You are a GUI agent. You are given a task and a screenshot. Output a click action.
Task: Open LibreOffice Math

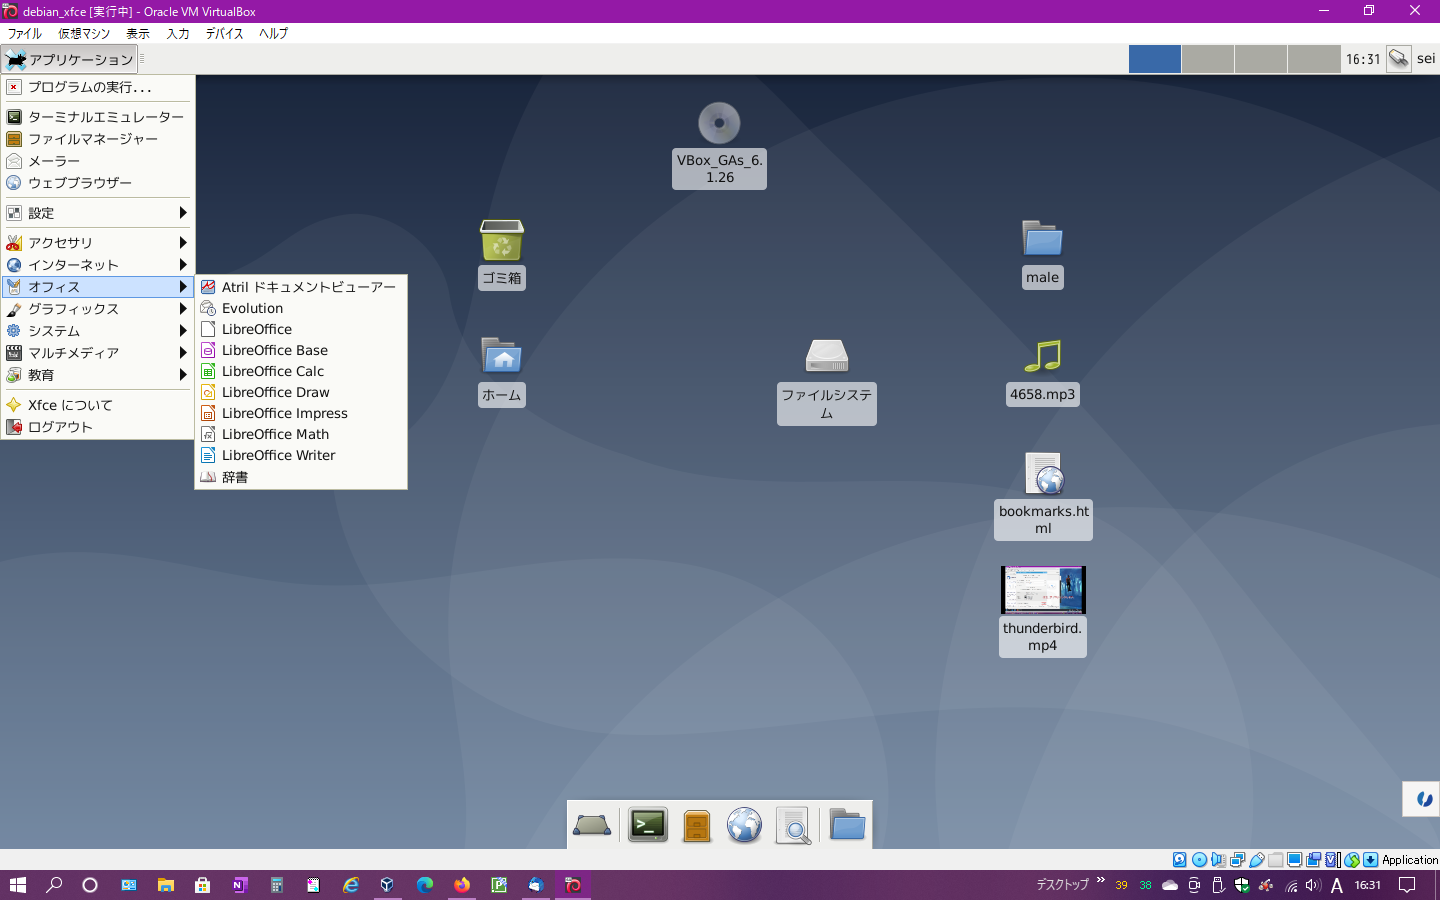301,434
